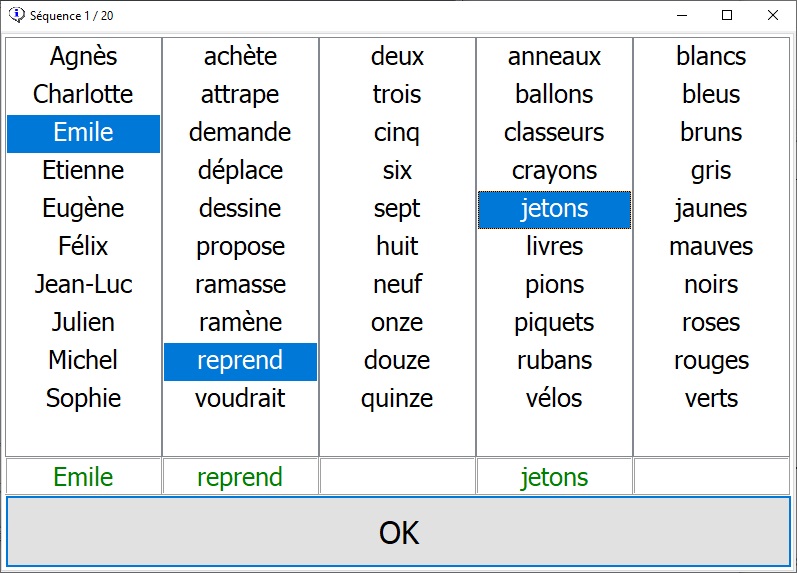This screenshot has height=573, width=797.
Task: Pick the color verts
Action: click(x=711, y=399)
